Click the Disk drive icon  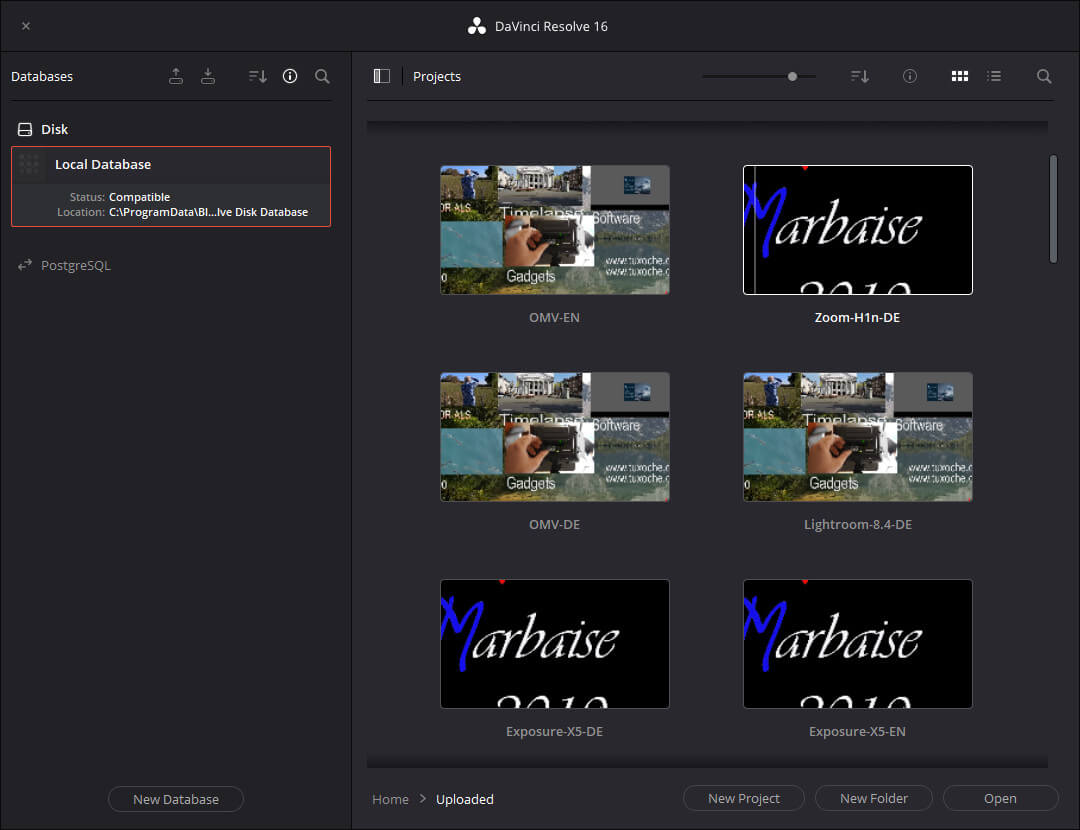(x=25, y=129)
